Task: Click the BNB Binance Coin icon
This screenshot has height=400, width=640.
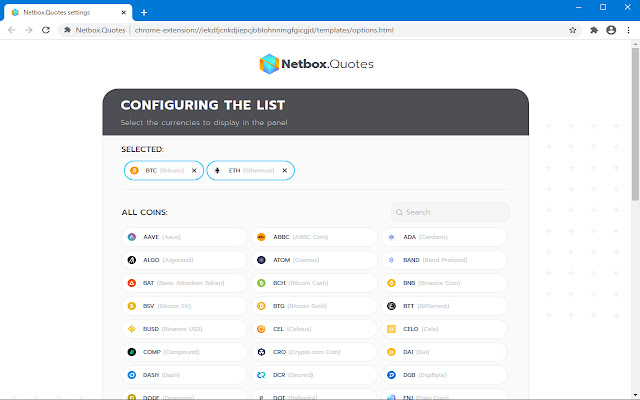Action: pos(391,283)
